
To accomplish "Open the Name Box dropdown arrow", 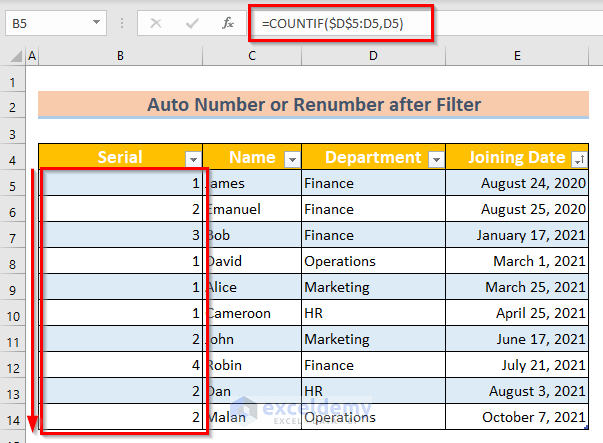I will [x=96, y=22].
